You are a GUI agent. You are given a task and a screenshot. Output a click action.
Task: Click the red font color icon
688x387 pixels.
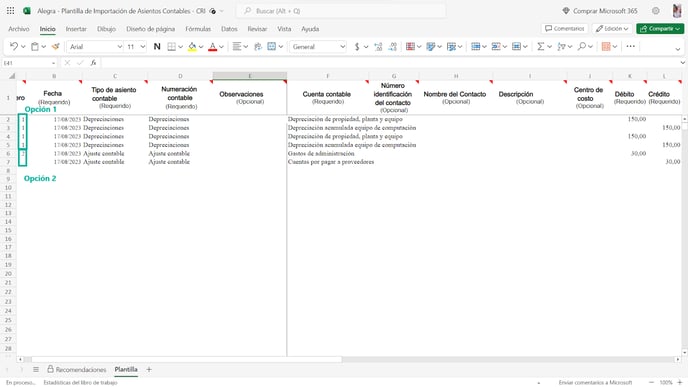click(x=213, y=47)
